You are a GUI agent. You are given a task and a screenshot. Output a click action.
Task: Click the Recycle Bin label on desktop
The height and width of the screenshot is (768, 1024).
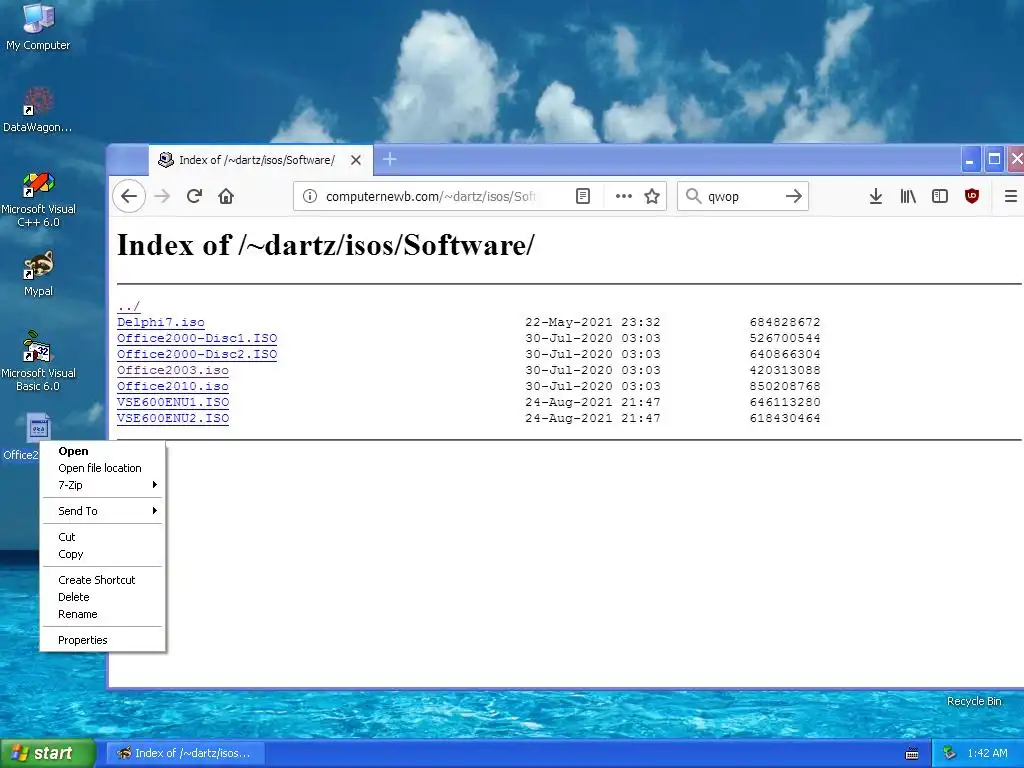[974, 701]
